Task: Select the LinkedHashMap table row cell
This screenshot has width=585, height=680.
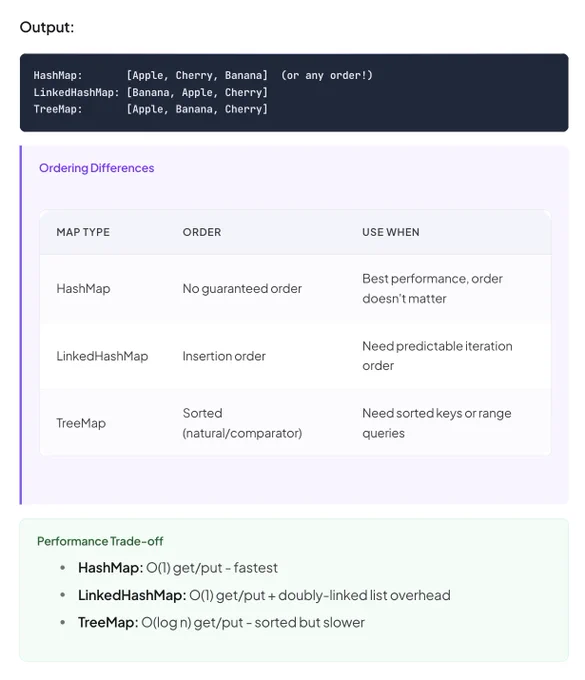Action: point(102,356)
